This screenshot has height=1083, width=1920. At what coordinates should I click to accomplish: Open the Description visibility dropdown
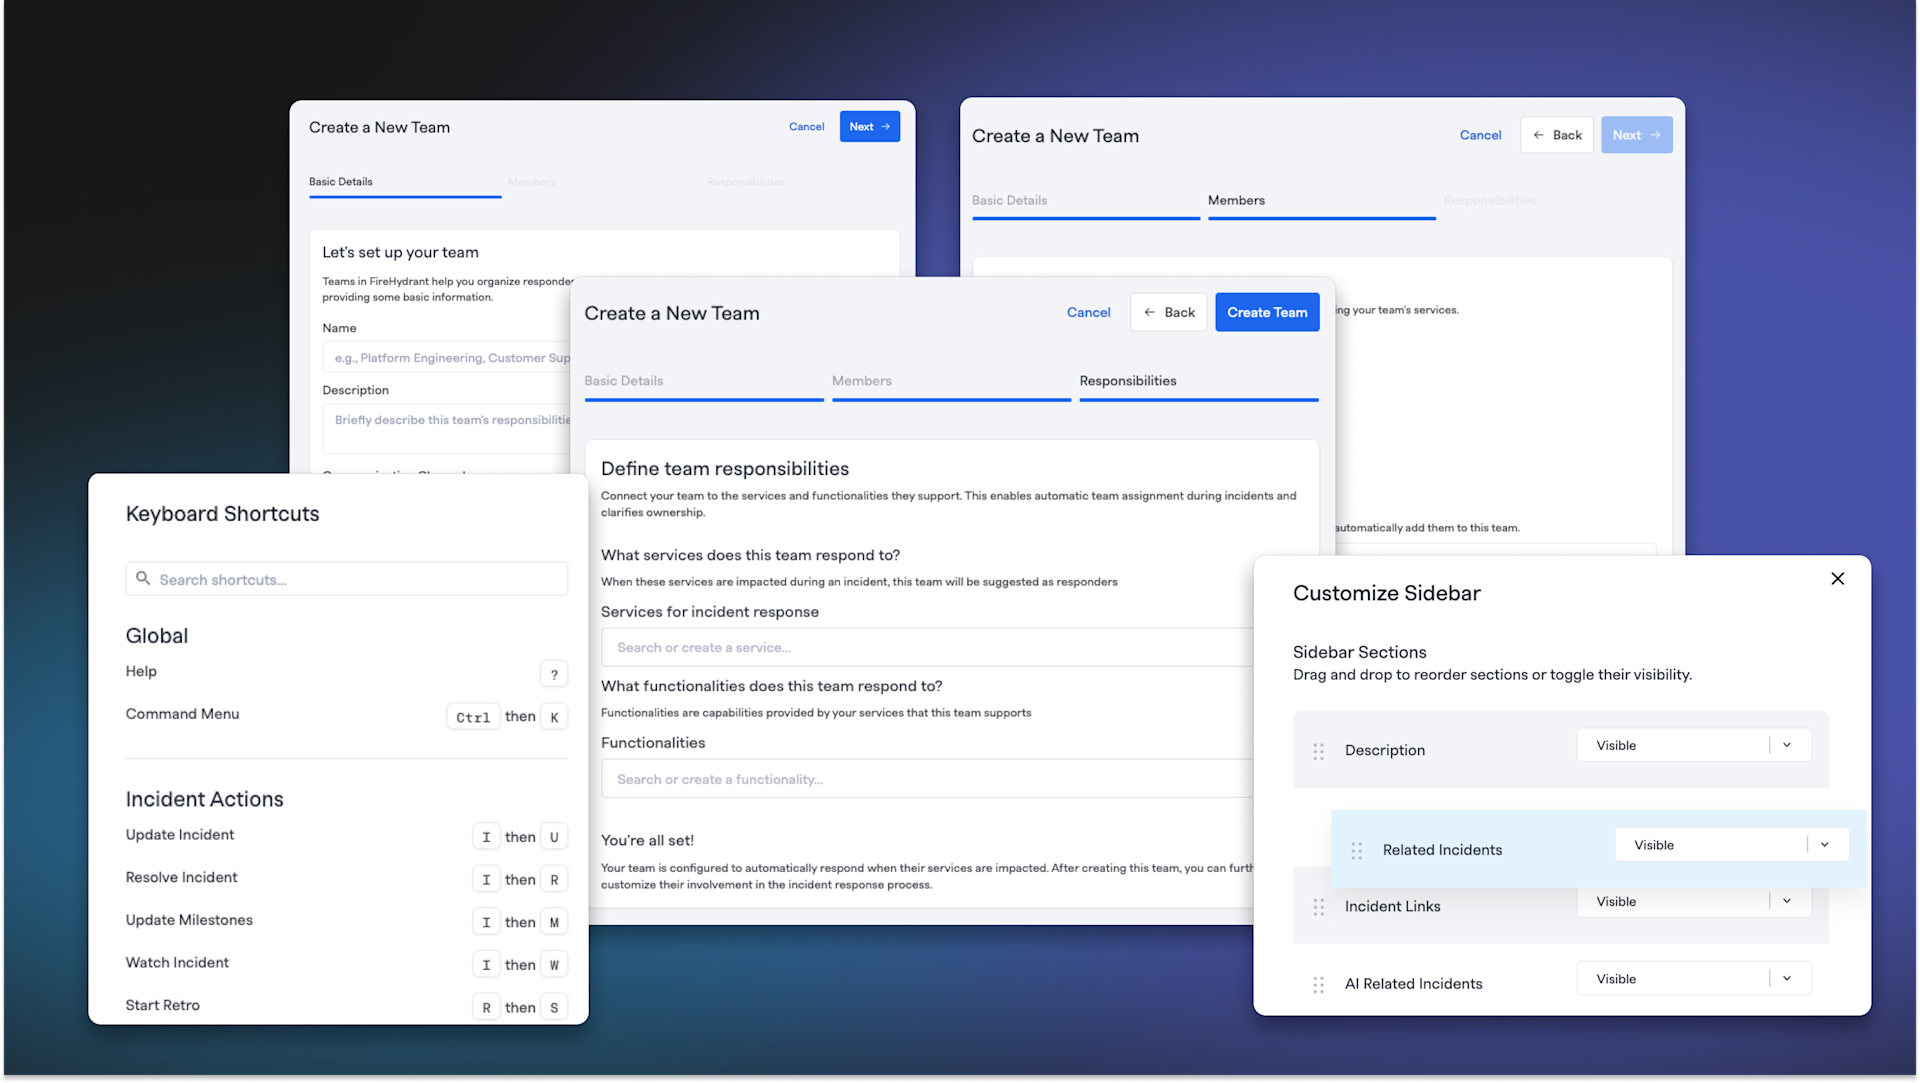[x=1786, y=746]
